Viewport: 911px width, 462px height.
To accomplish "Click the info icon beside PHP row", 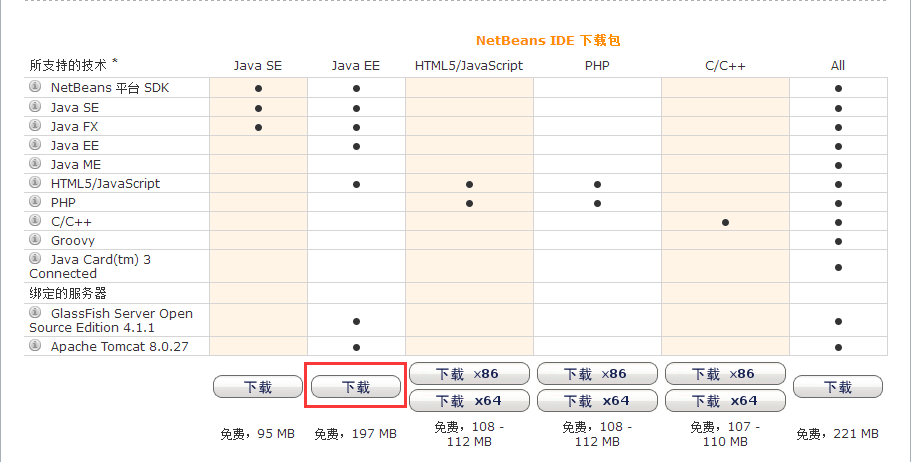I will point(35,201).
